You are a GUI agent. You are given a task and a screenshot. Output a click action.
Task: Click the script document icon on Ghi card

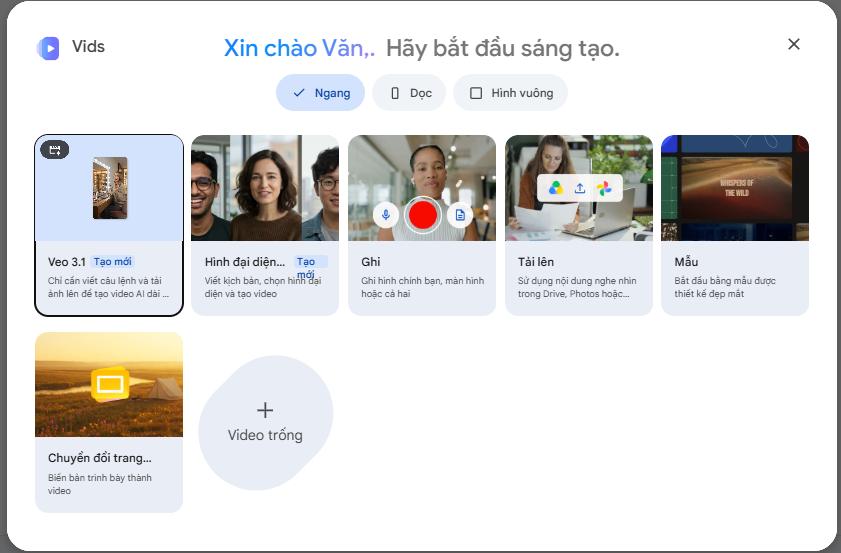point(460,215)
